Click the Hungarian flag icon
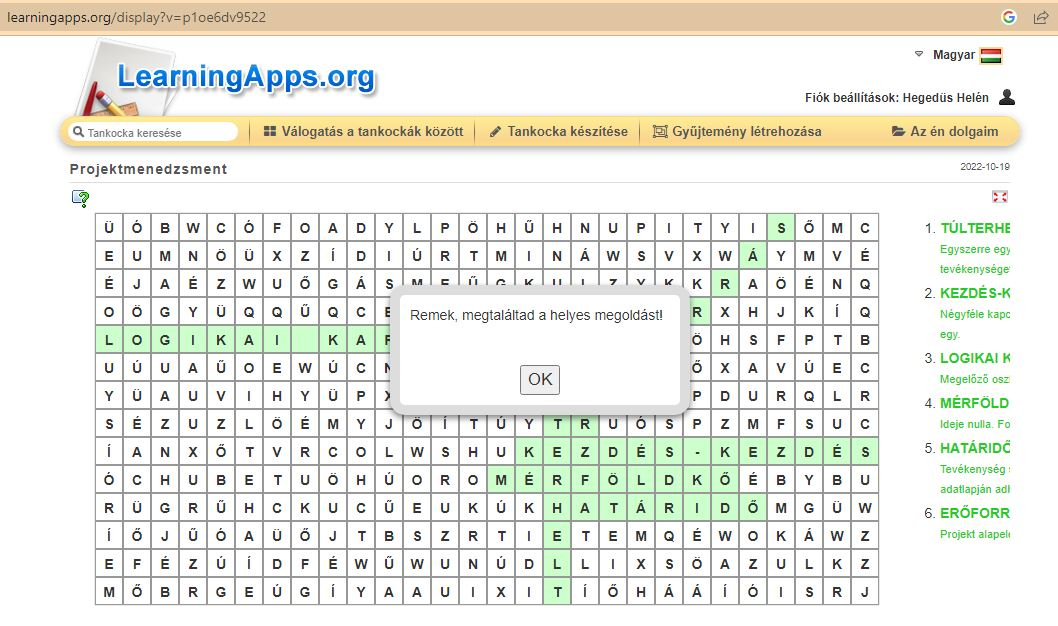Screen dimensions: 1058x626 coord(991,55)
